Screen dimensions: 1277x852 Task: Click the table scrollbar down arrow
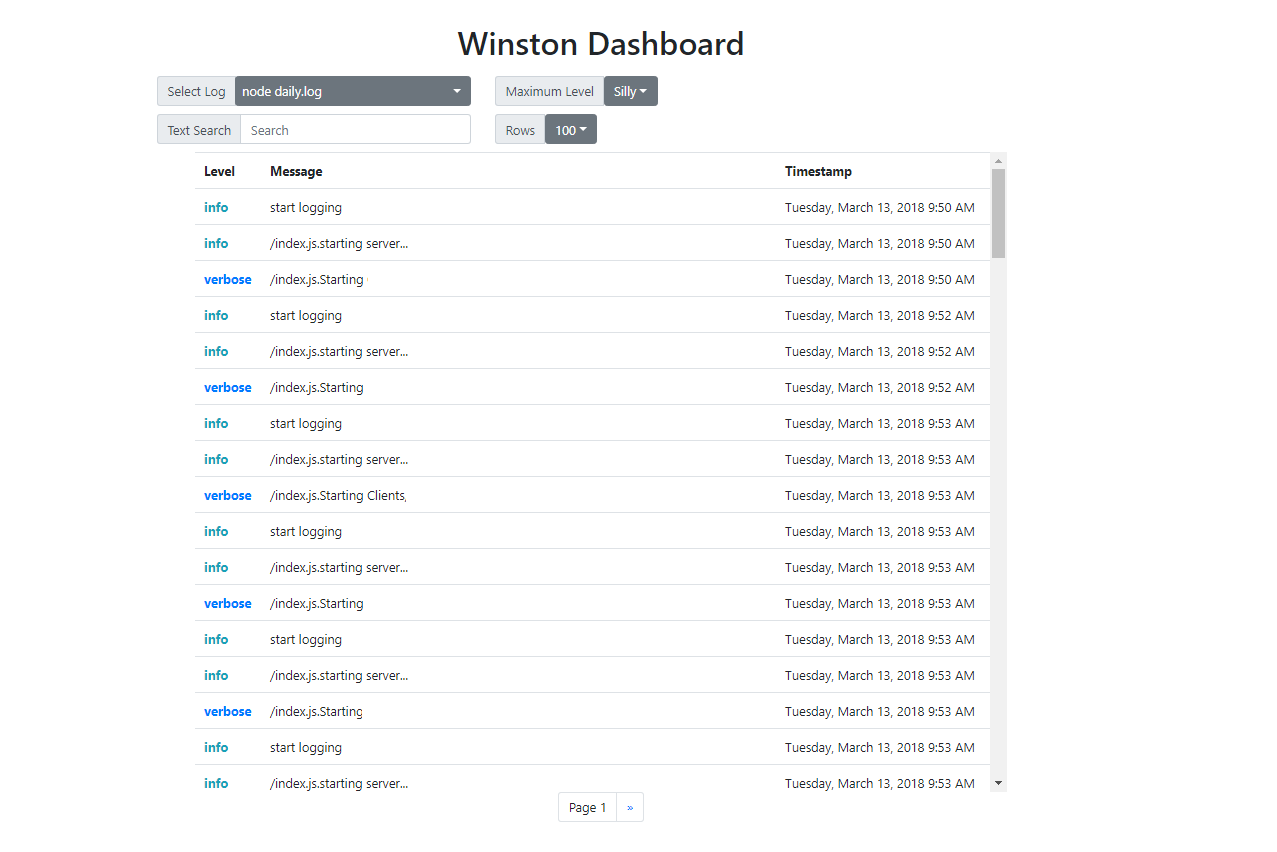[998, 783]
